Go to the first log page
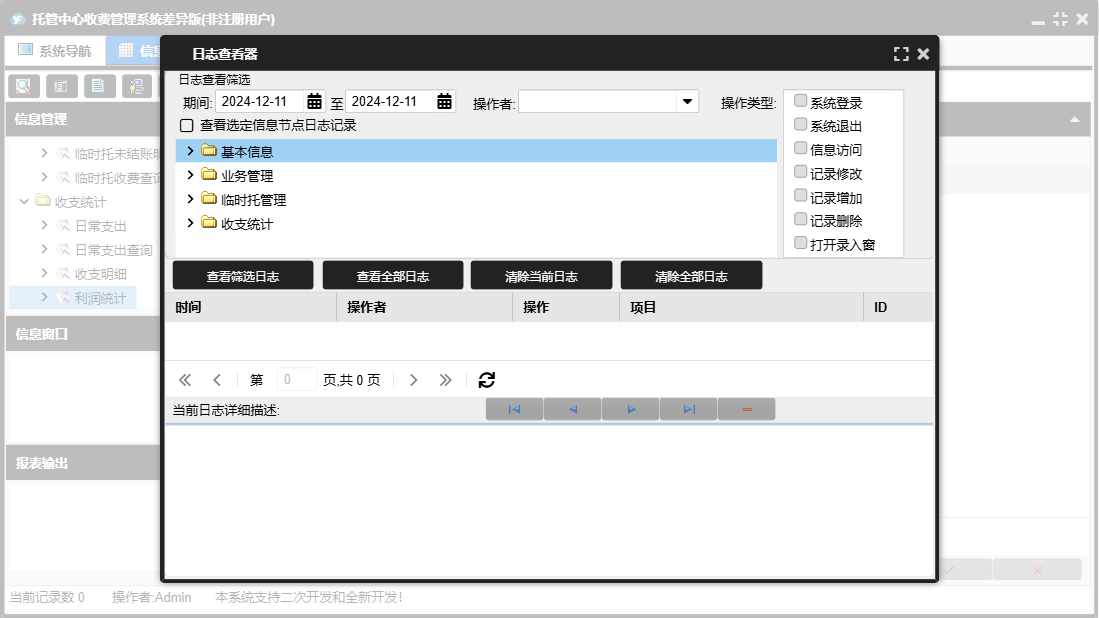 click(x=185, y=380)
